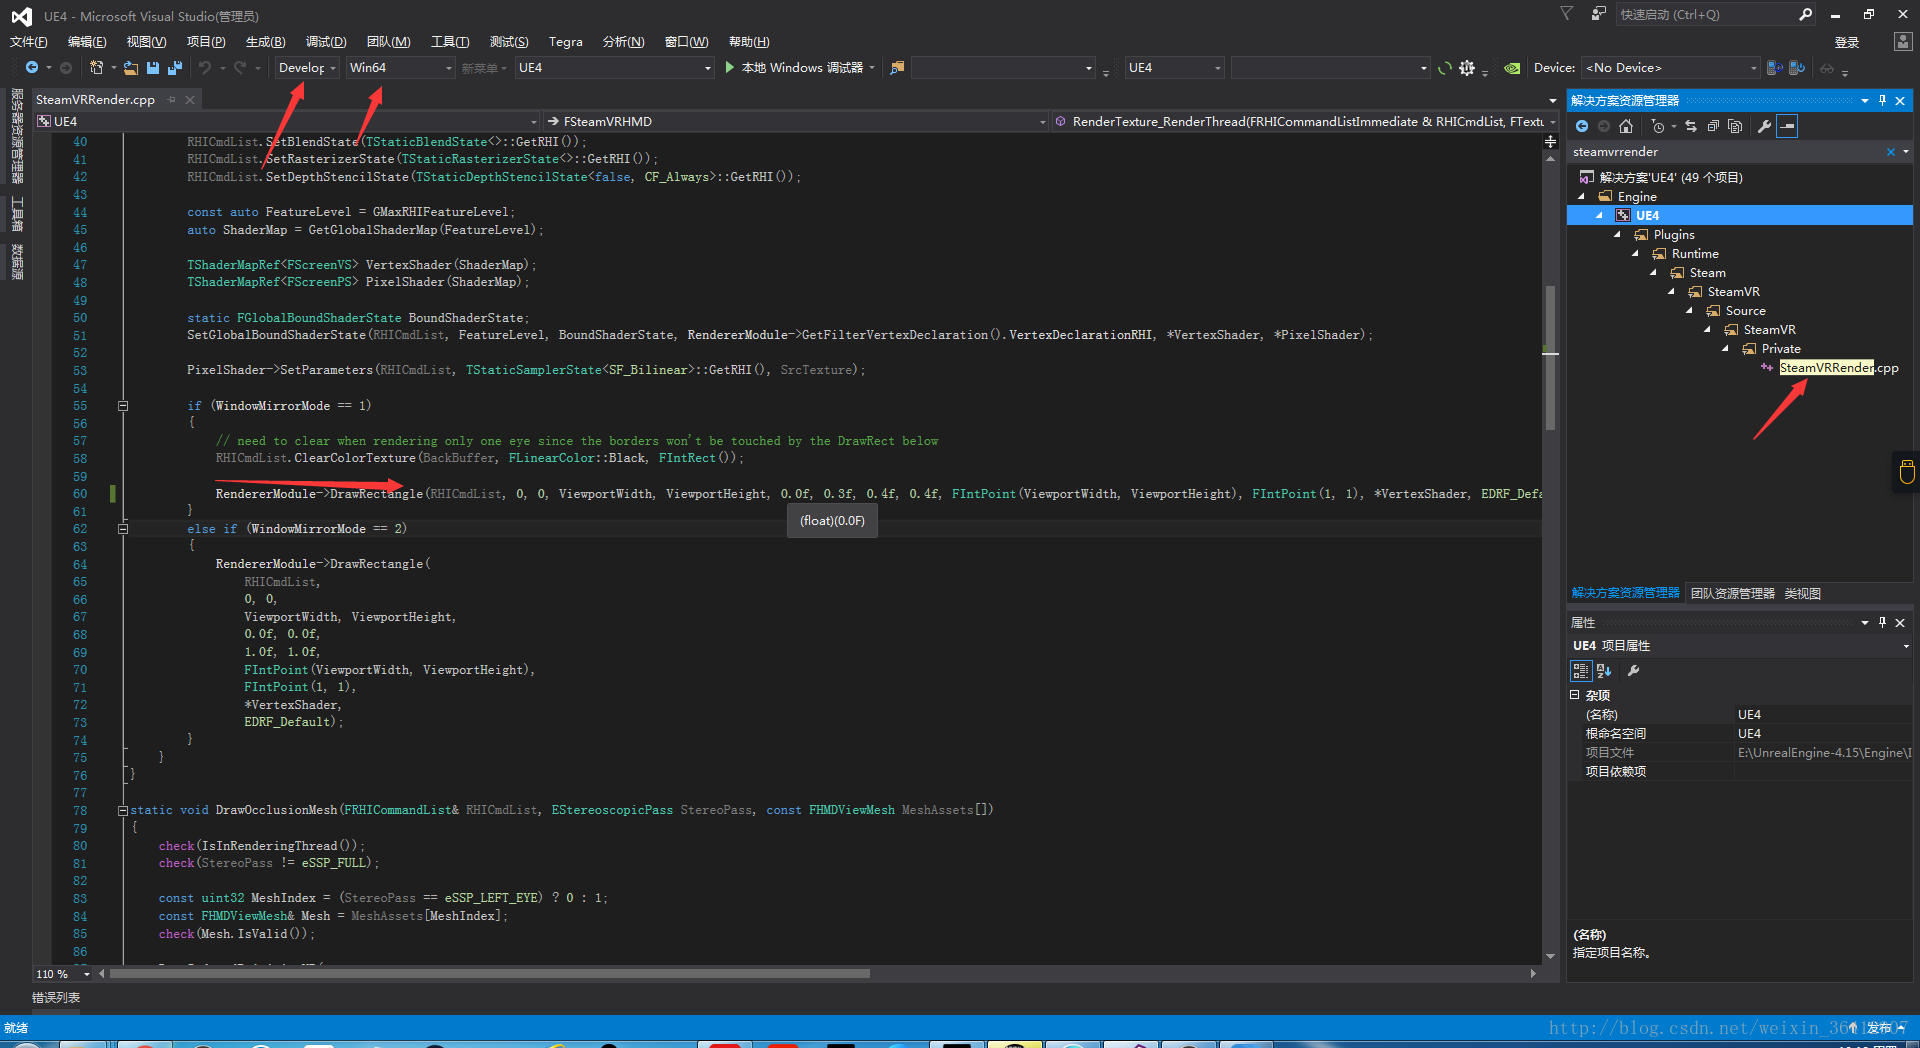Screen dimensions: 1920x1048
Task: Select SteamVRRender.cpp in solution tree
Action: pos(1838,368)
